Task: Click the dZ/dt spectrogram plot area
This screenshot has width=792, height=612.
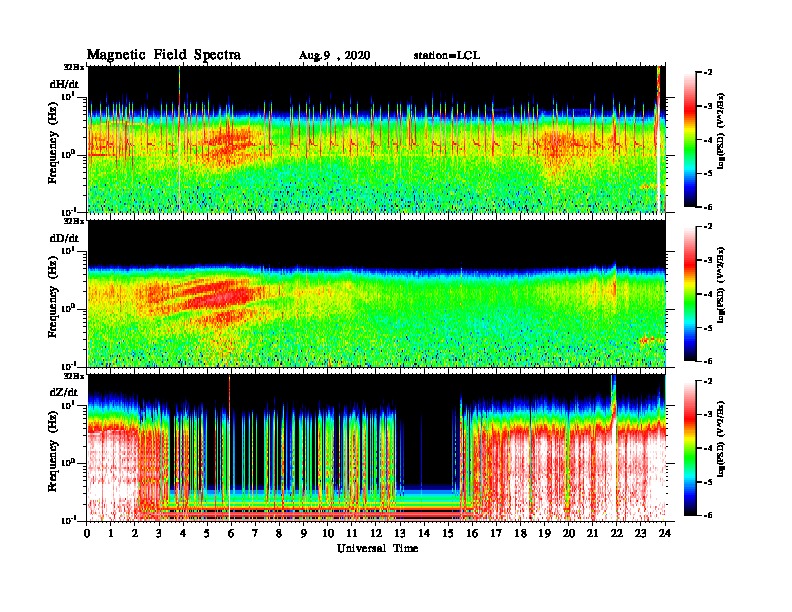Action: tap(377, 448)
